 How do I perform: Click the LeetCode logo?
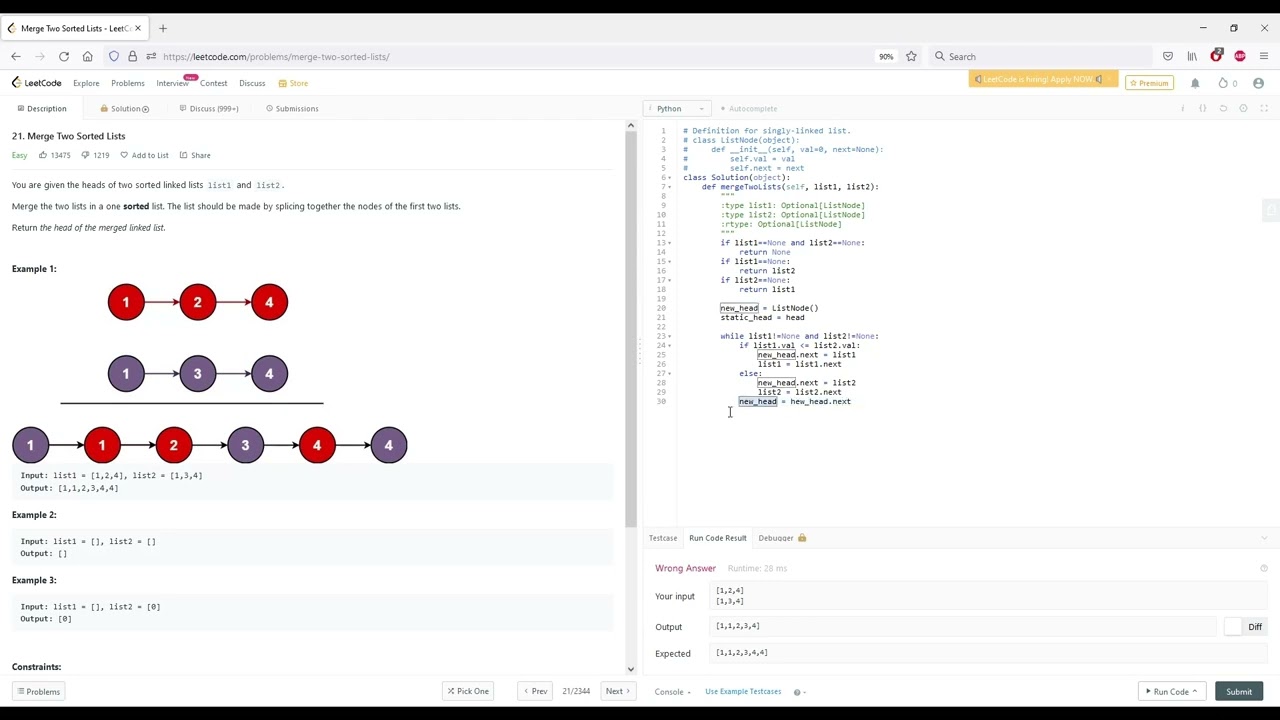pos(37,83)
